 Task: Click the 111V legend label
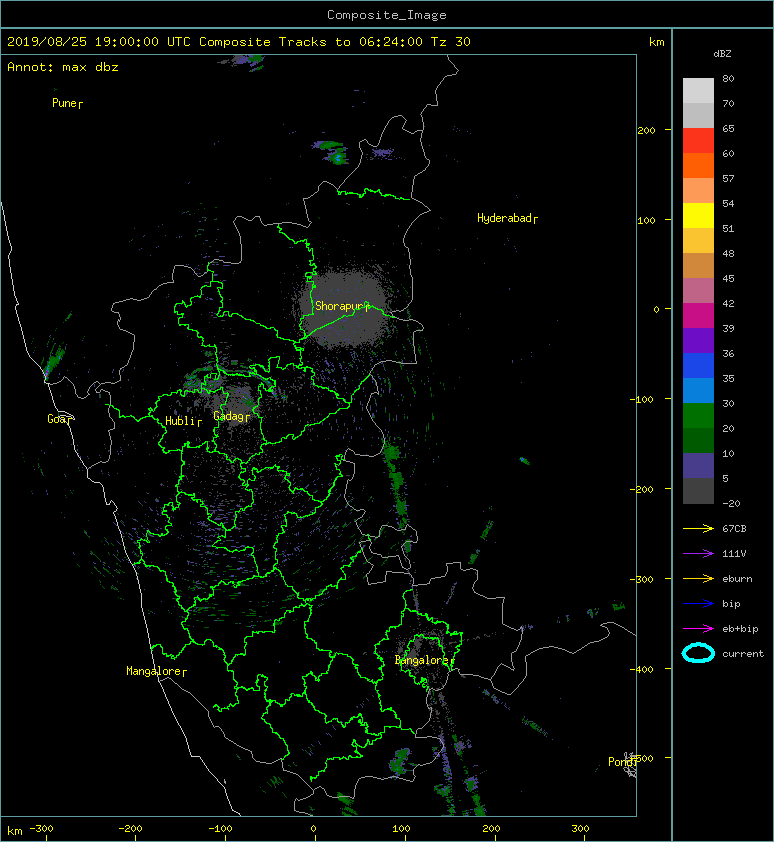point(734,554)
